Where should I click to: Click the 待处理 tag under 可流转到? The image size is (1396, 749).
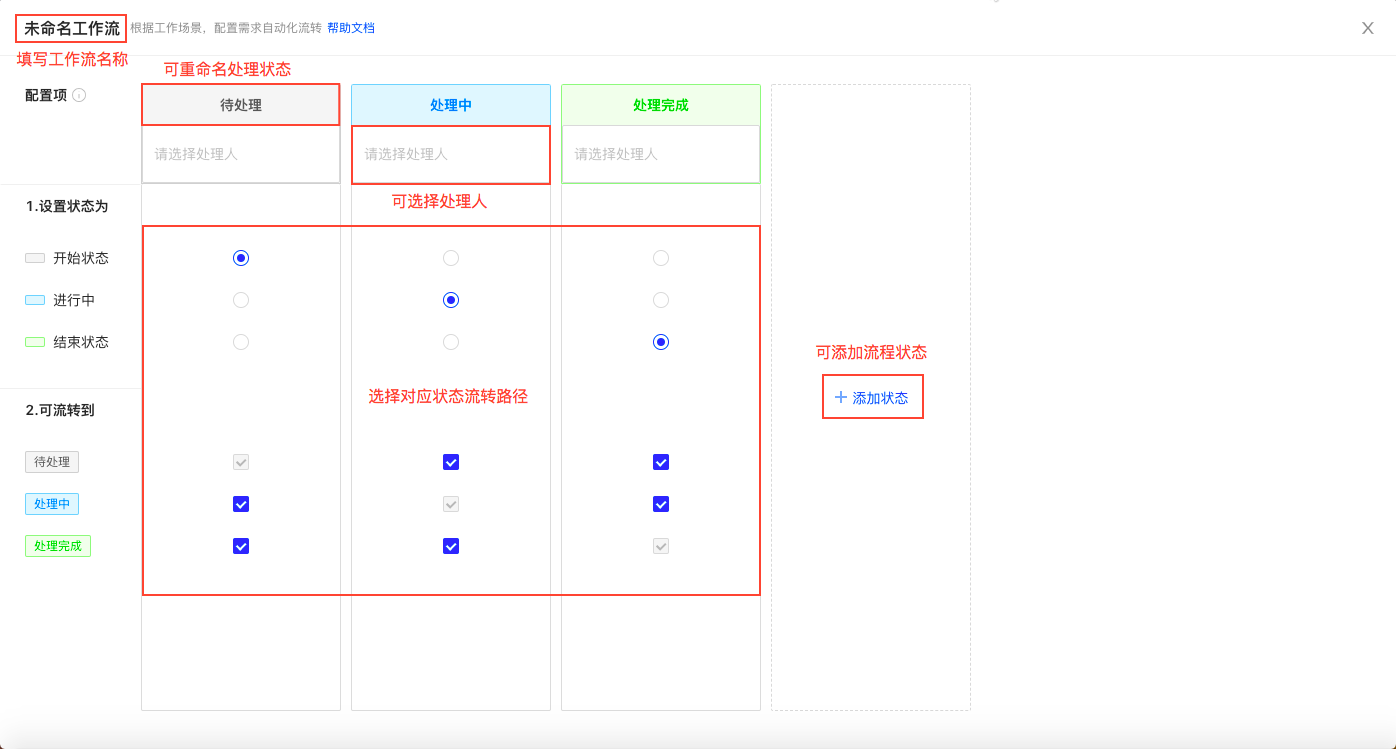52,462
